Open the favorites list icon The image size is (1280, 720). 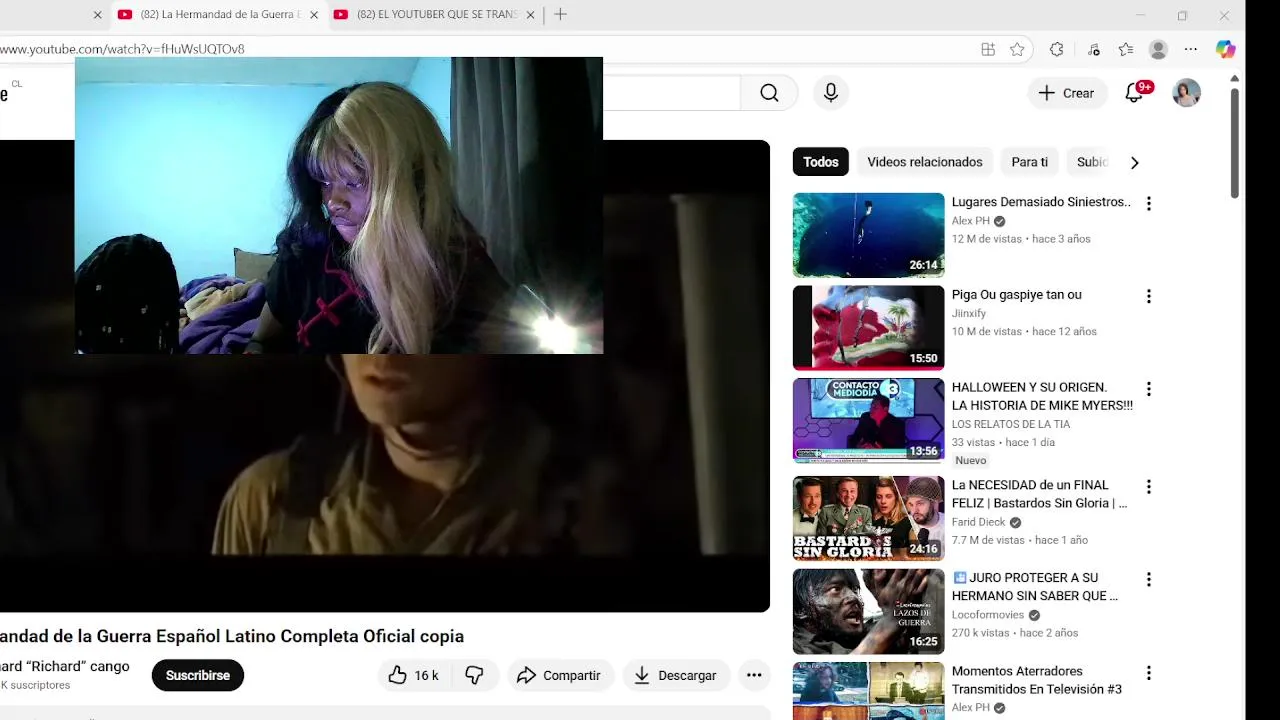point(1125,49)
